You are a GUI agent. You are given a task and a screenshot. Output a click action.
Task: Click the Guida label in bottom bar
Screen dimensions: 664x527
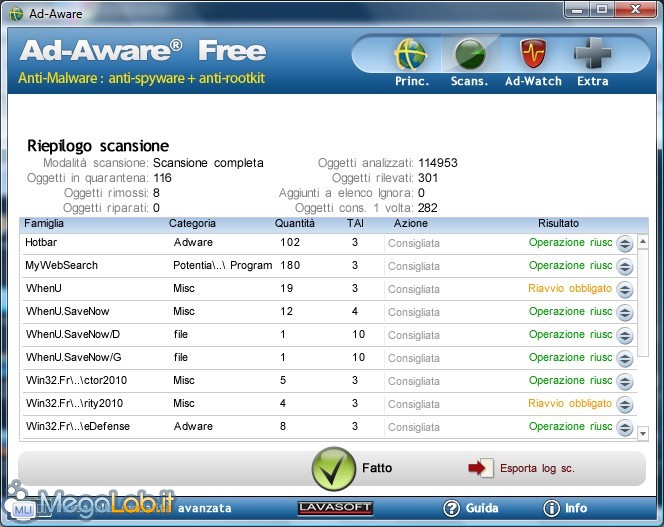tap(482, 508)
